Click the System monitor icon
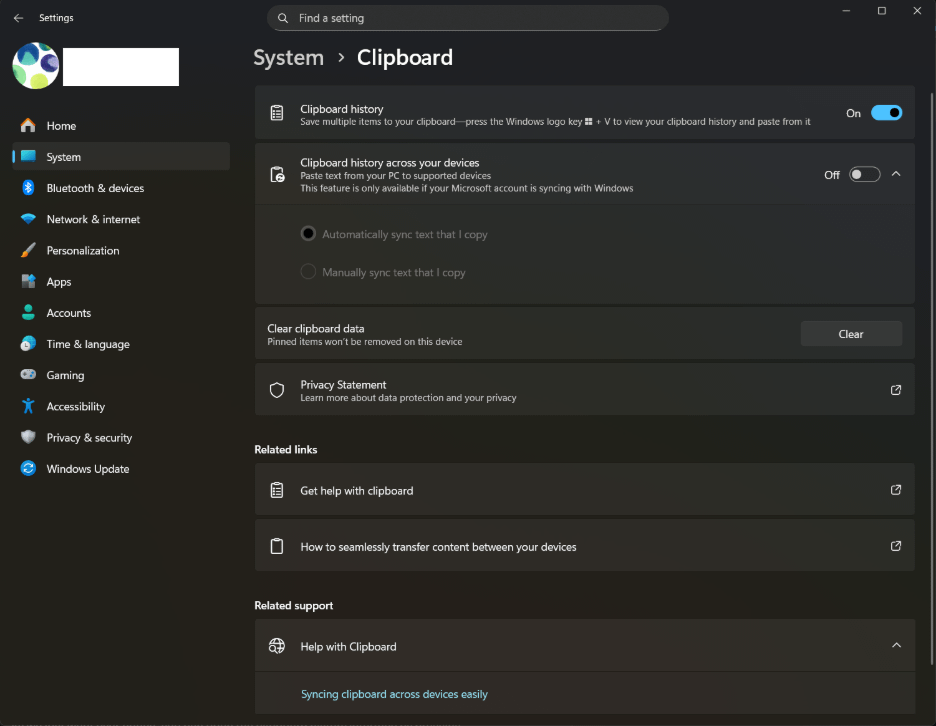This screenshot has height=726, width=936. point(28,156)
